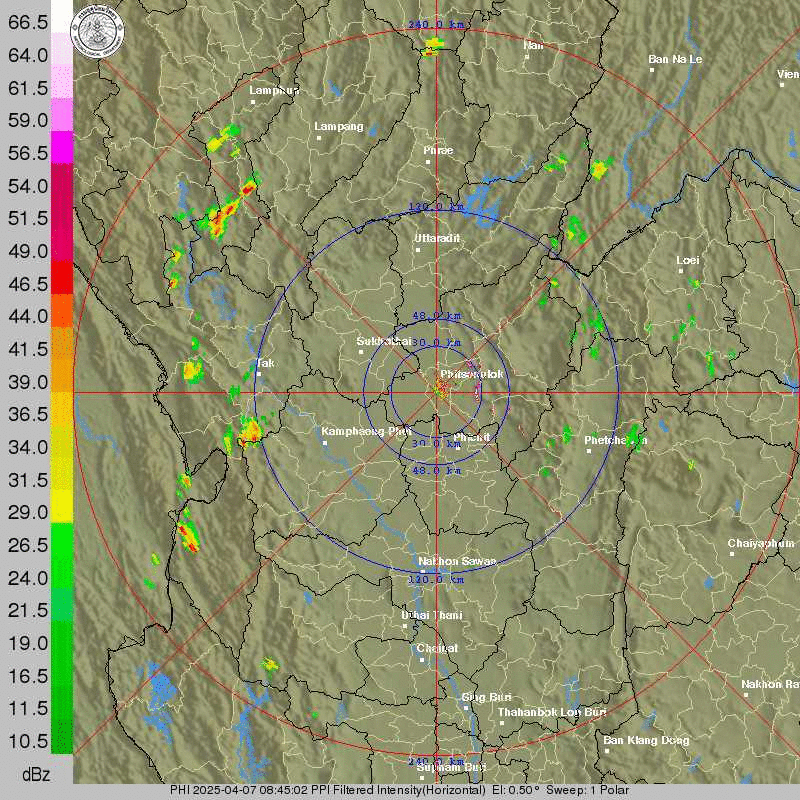Click the Nakhon Sawan city label

pos(457,561)
